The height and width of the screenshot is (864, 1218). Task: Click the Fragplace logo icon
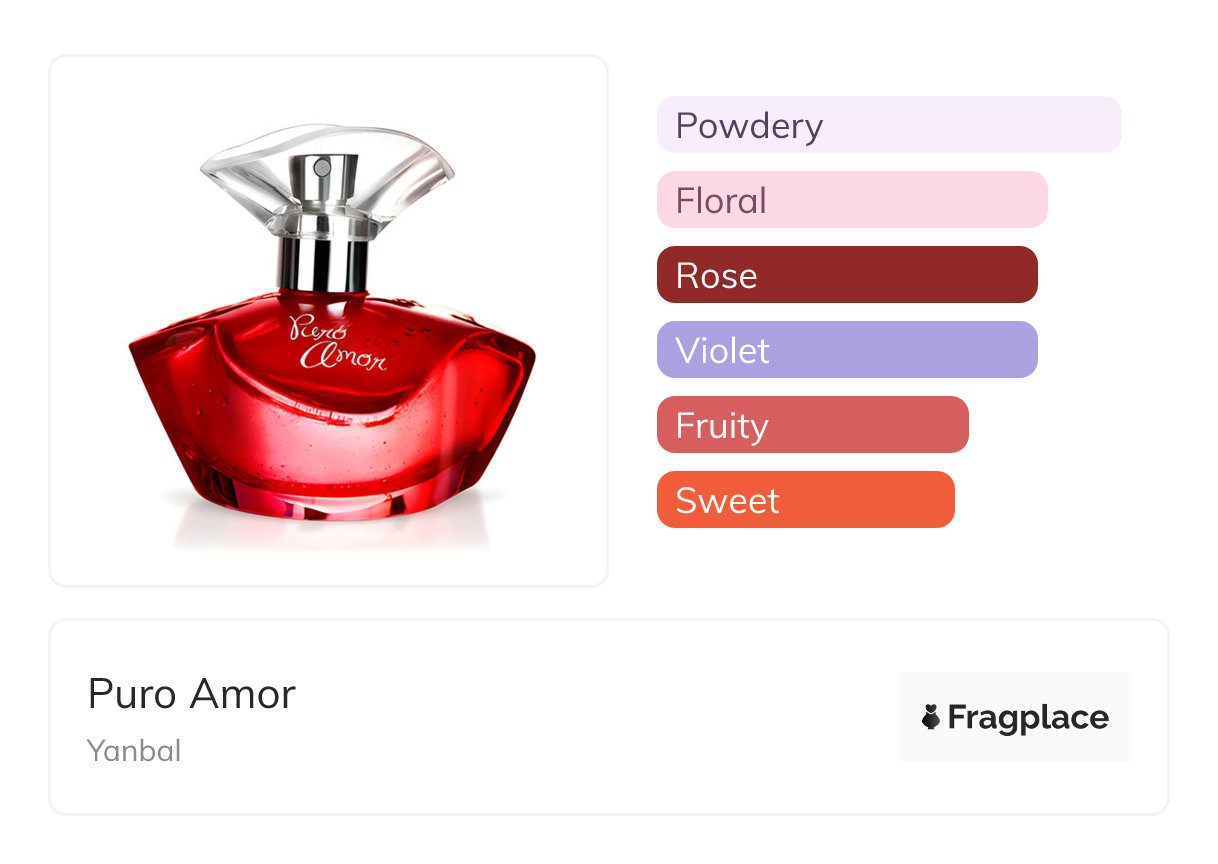931,717
